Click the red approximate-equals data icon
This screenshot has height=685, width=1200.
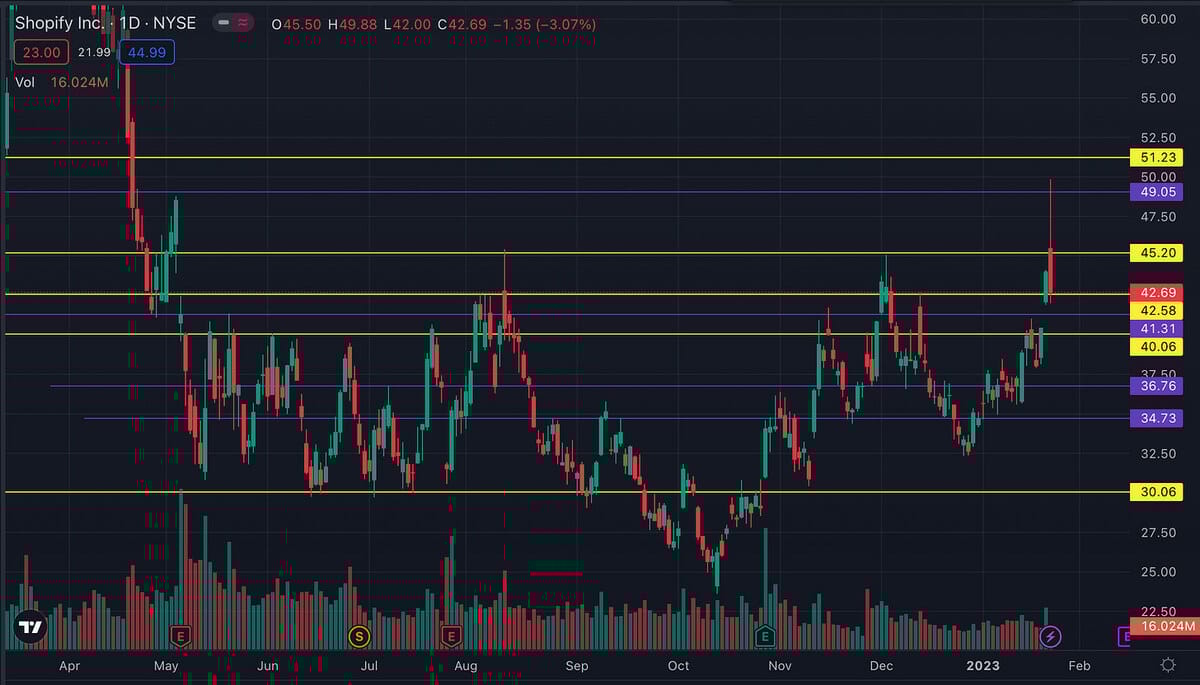[244, 23]
